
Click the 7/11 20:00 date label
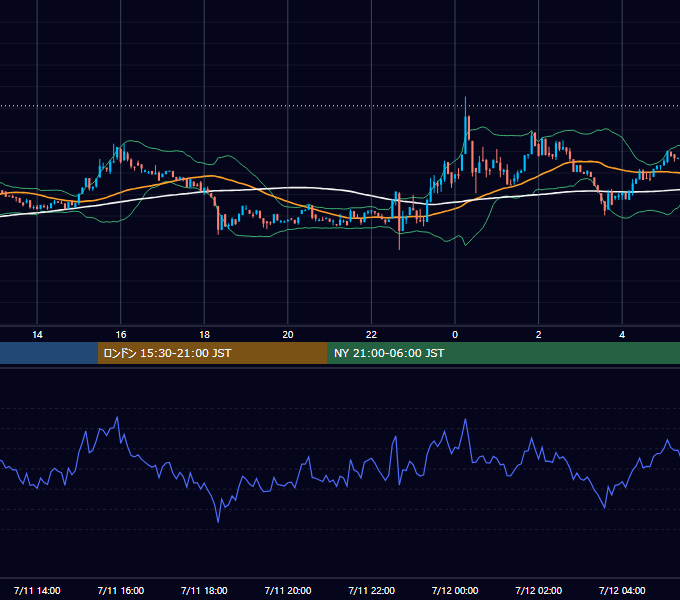(x=288, y=590)
